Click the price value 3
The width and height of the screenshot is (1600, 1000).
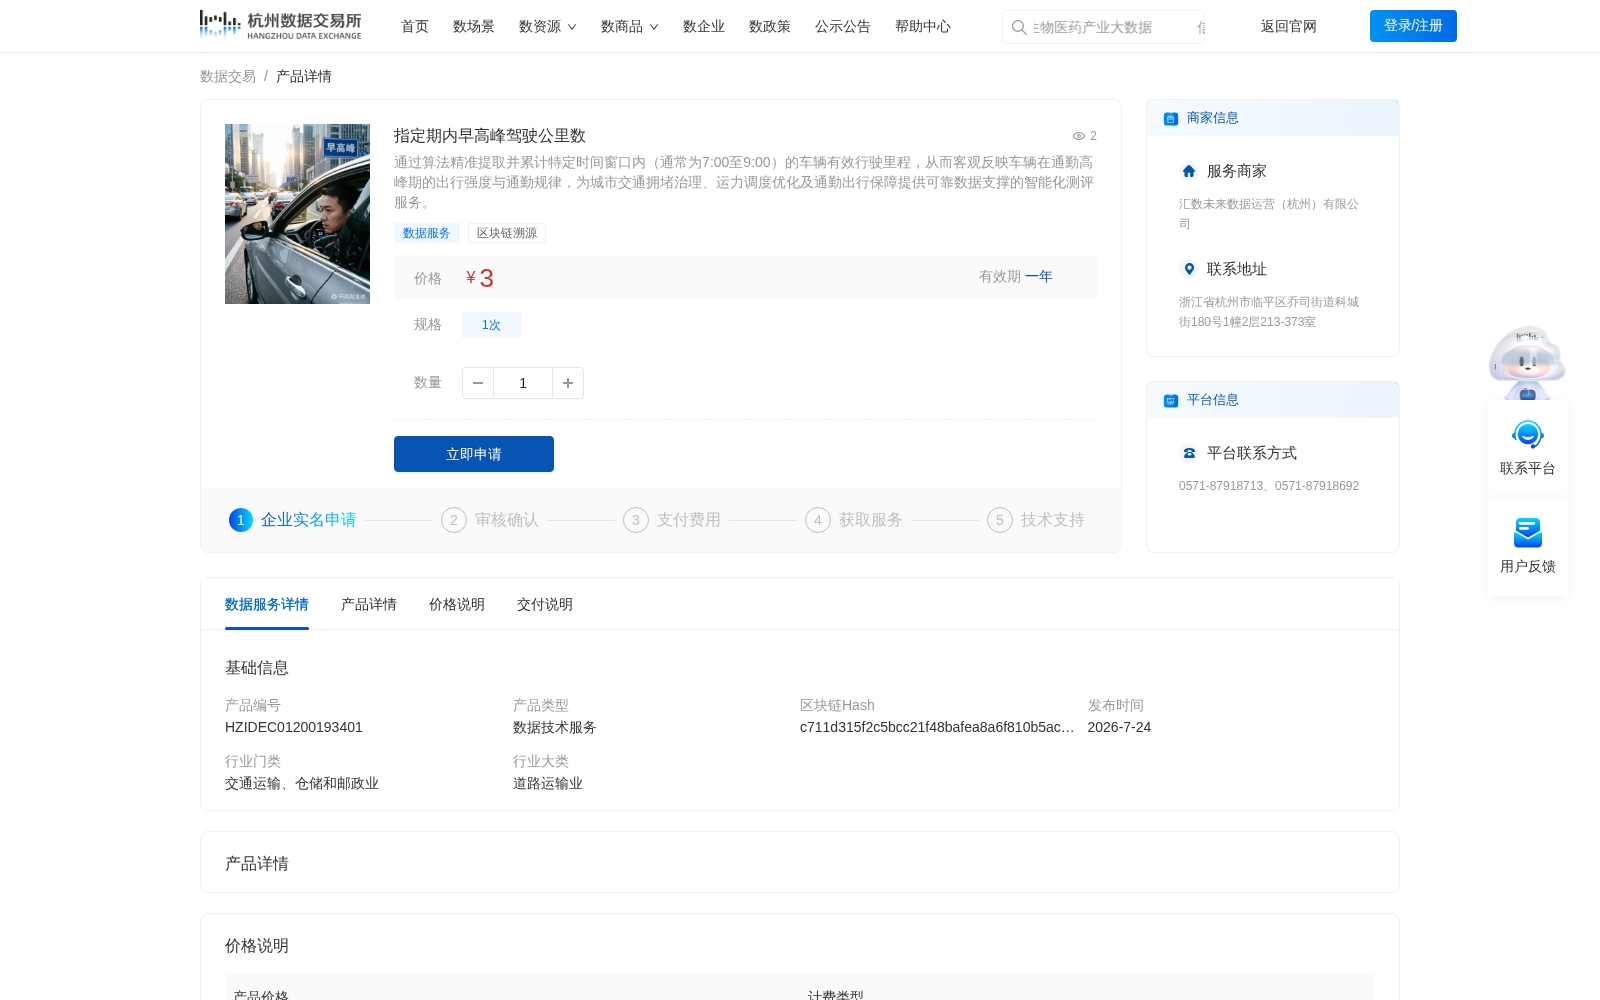(x=487, y=278)
